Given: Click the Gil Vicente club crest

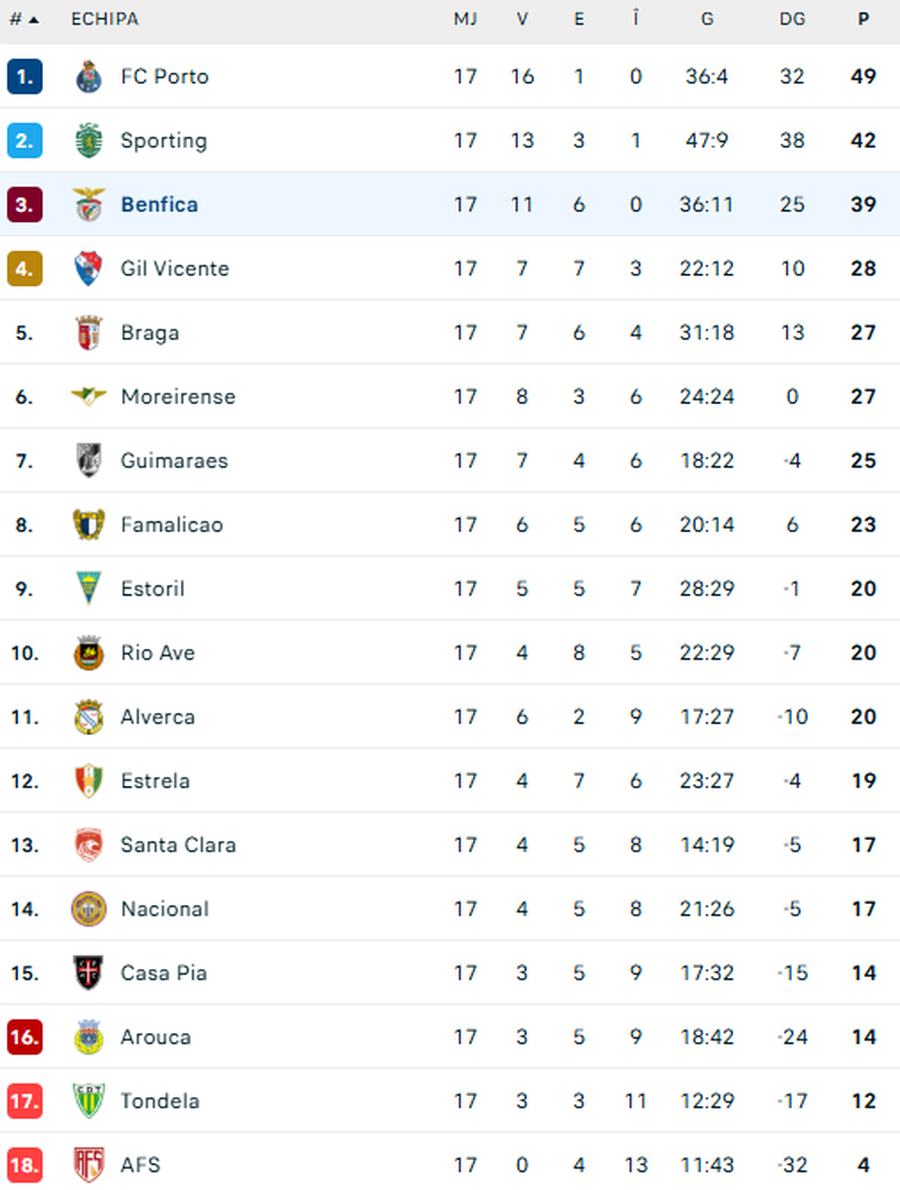Looking at the screenshot, I should 89,269.
